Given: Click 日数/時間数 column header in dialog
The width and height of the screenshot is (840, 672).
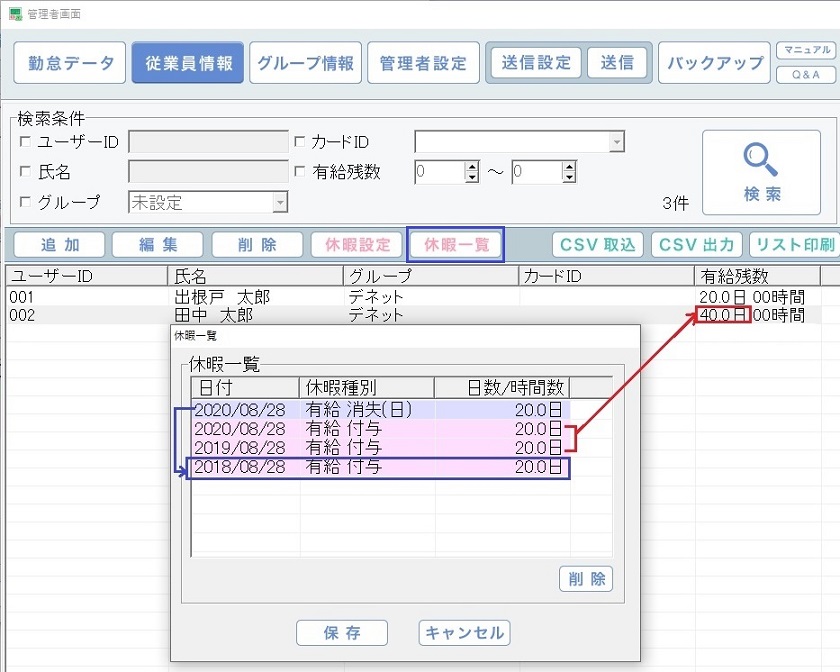Looking at the screenshot, I should (502, 387).
